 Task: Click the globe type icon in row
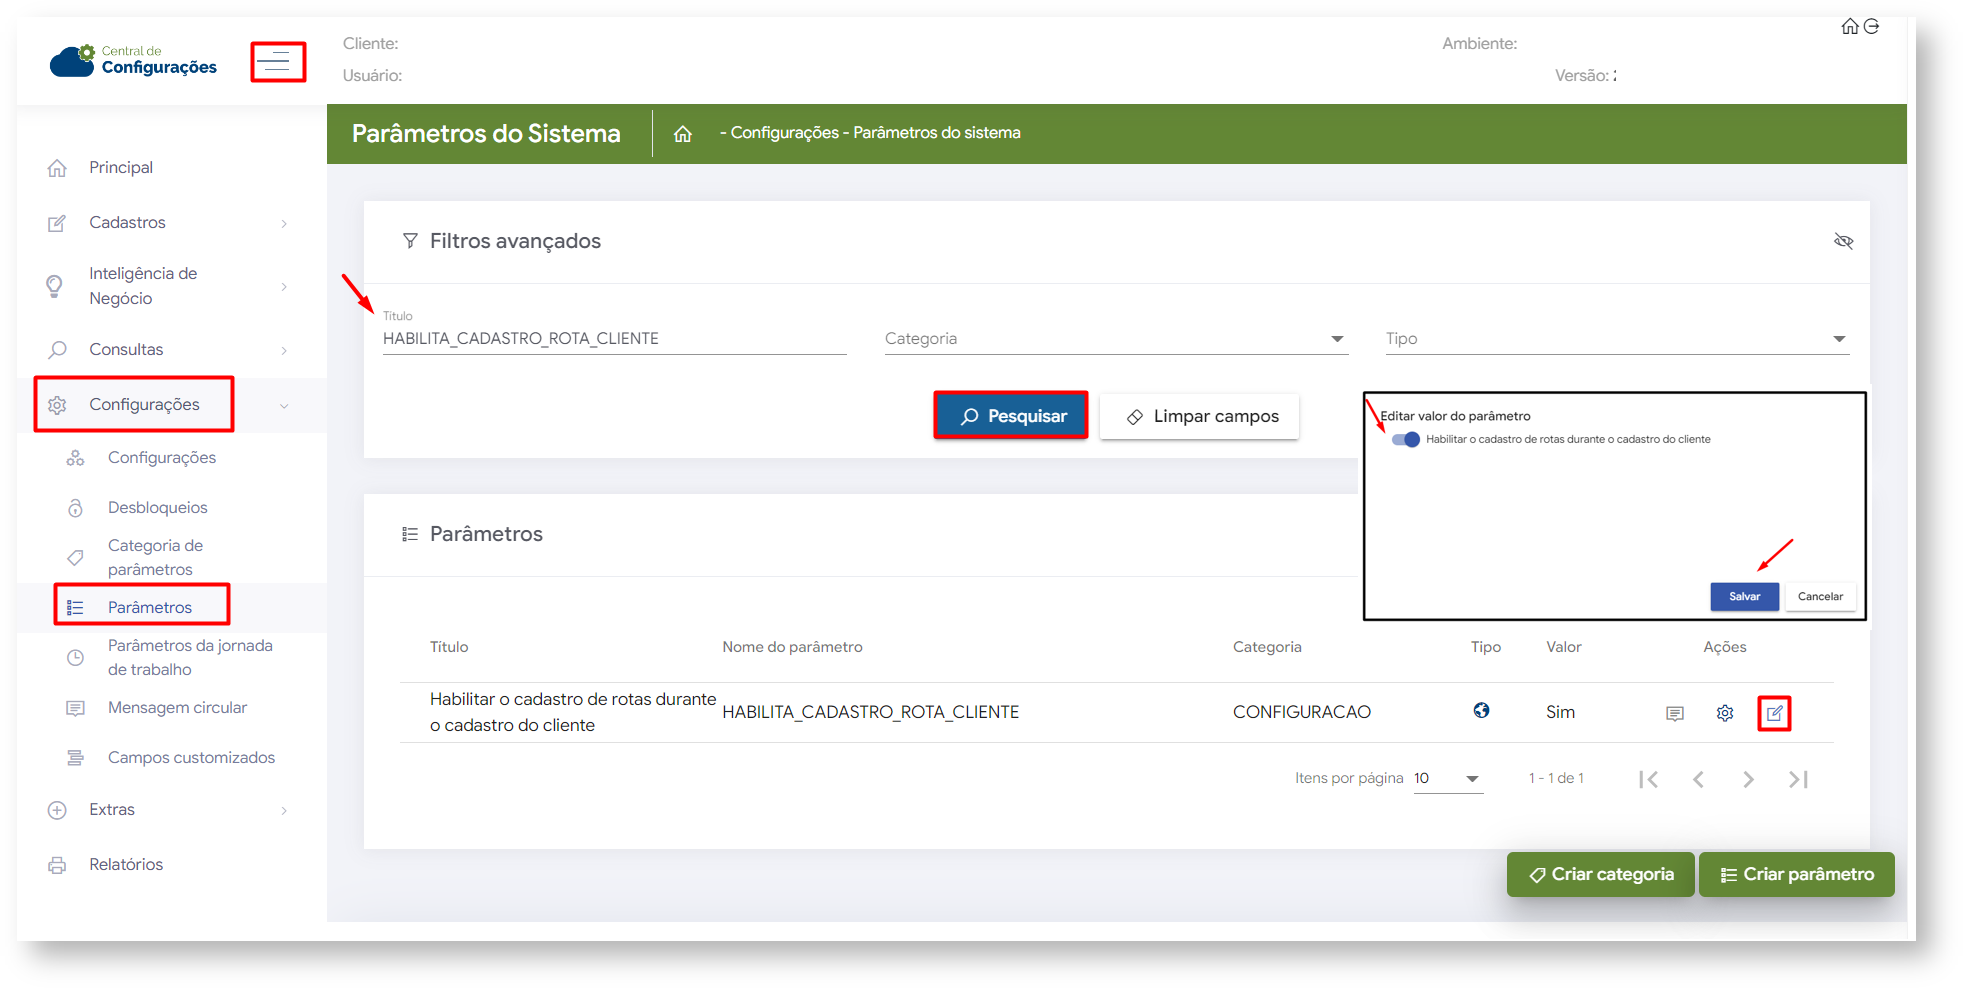click(x=1481, y=711)
